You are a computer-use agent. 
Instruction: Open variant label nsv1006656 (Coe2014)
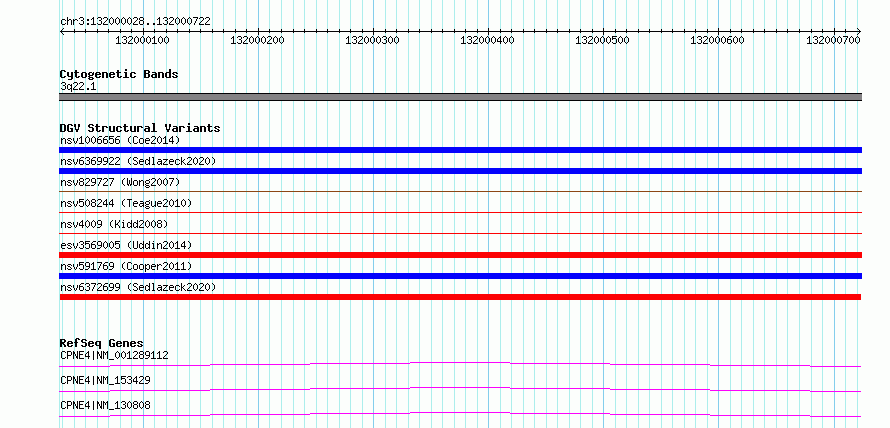pyautogui.click(x=120, y=140)
